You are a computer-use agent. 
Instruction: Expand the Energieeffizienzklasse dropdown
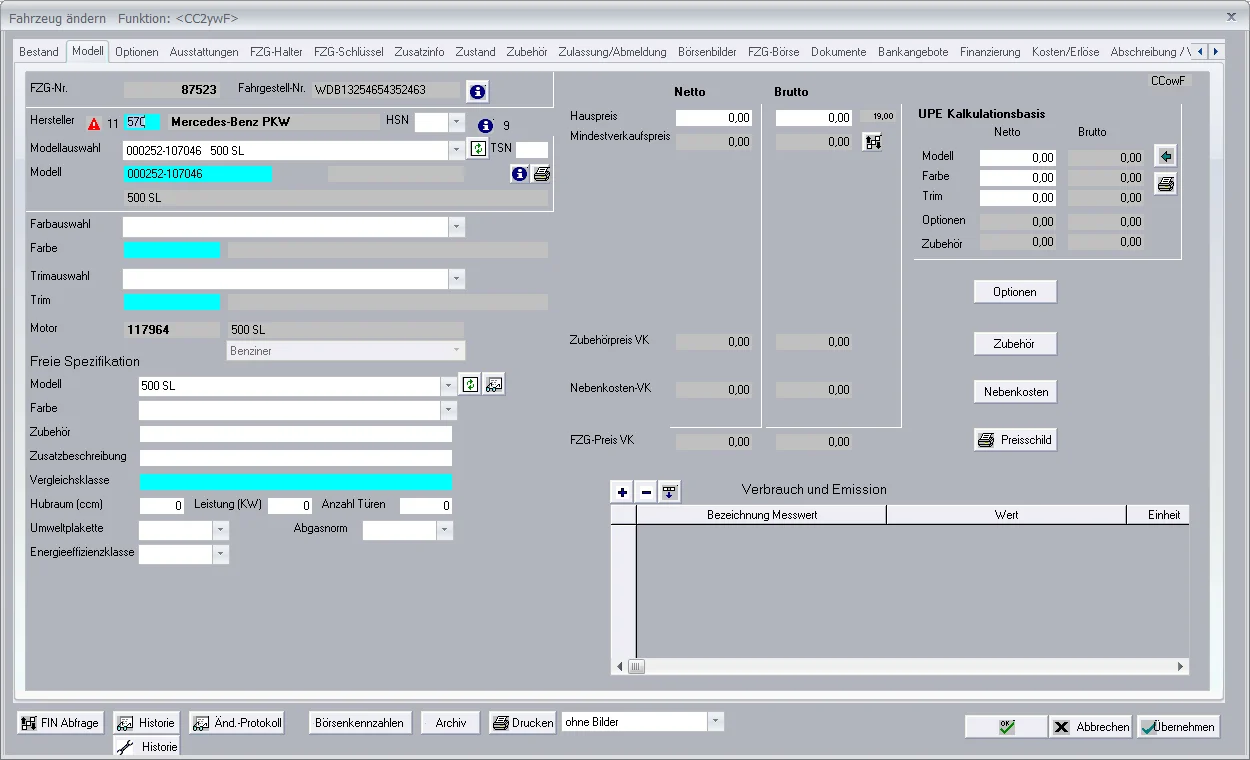[221, 554]
